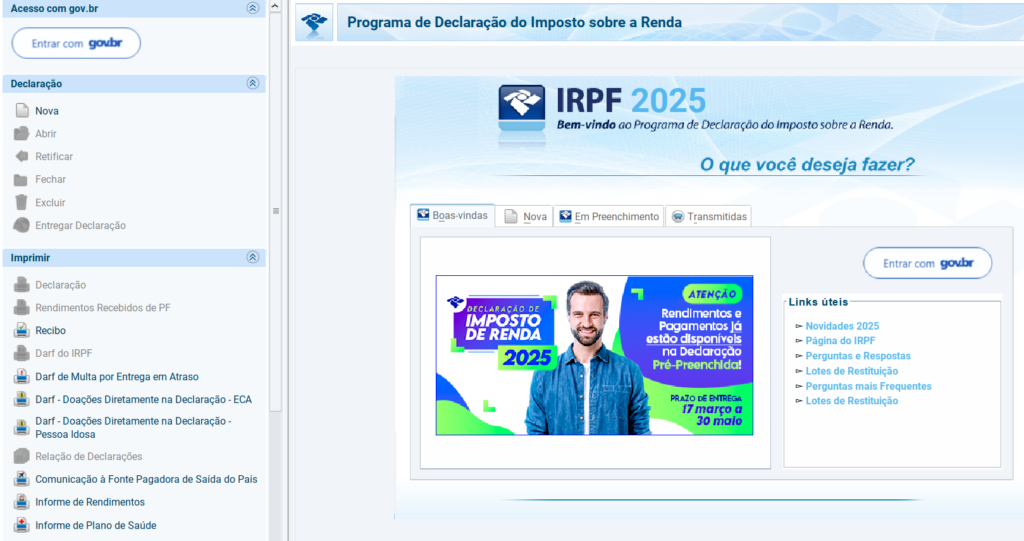Click the Abrir folder icon
This screenshot has height=541, width=1024.
click(22, 133)
